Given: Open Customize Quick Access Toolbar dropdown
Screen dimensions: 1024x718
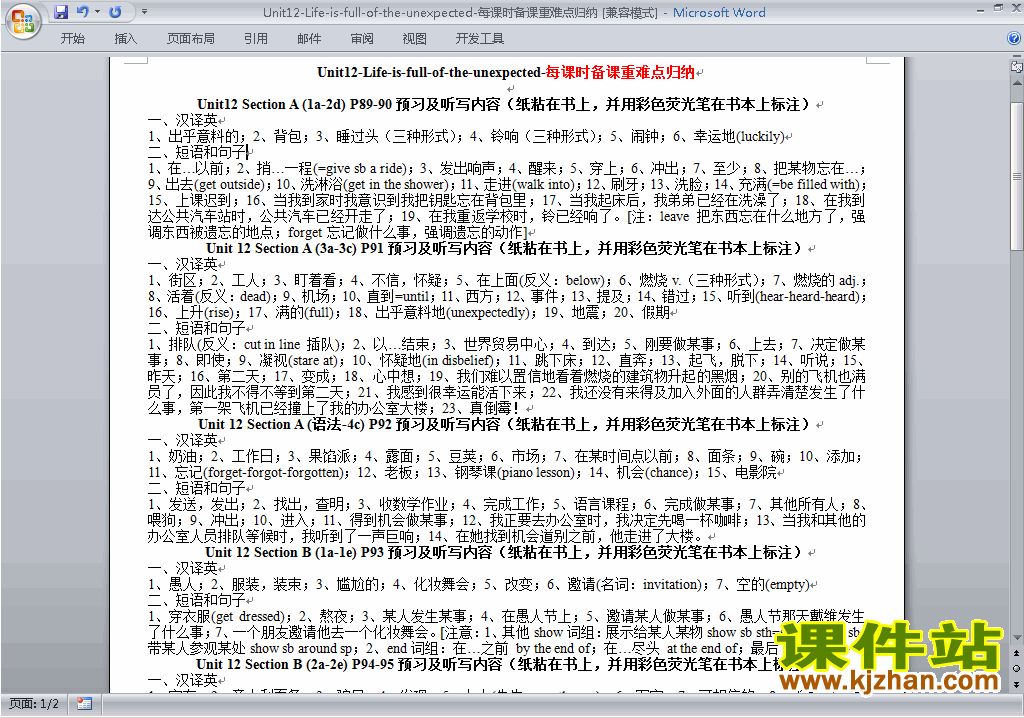Looking at the screenshot, I should (144, 12).
